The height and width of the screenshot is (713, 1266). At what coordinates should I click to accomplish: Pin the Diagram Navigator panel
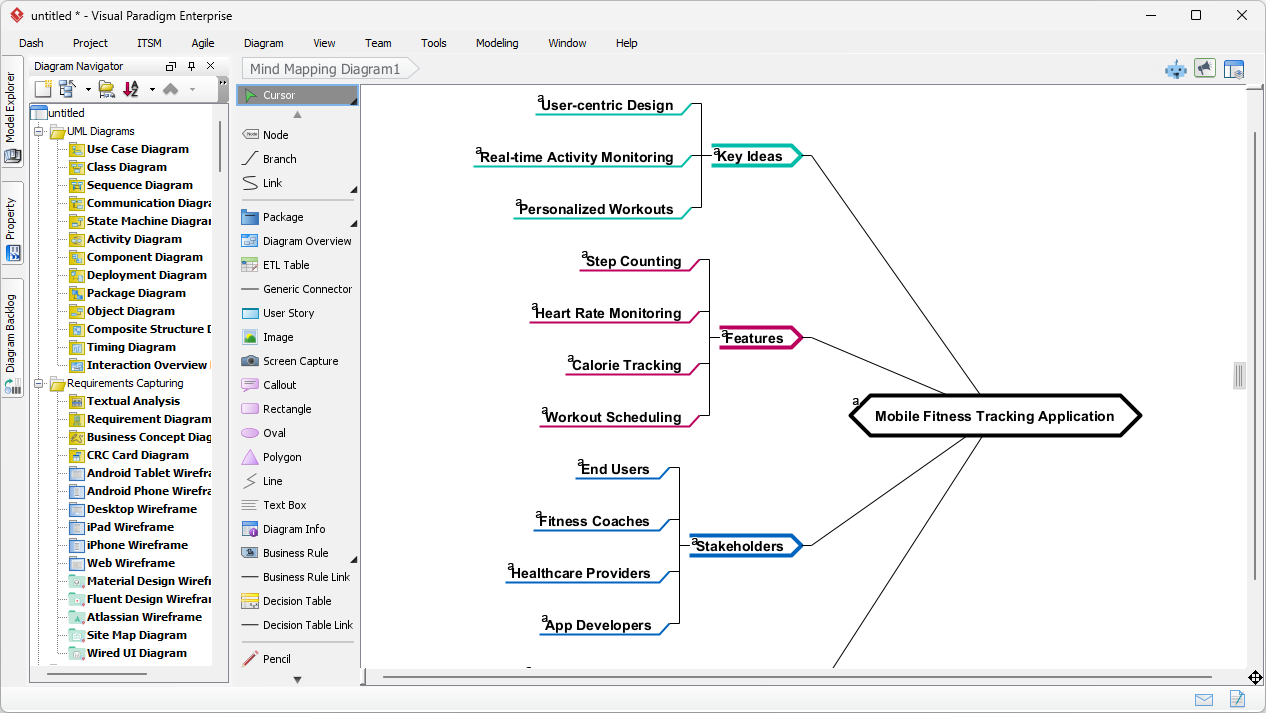pyautogui.click(x=190, y=66)
